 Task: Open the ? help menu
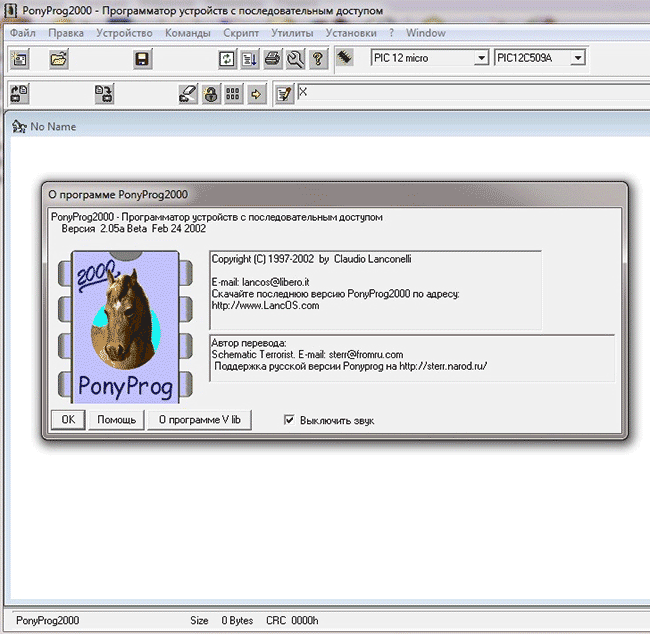[391, 33]
